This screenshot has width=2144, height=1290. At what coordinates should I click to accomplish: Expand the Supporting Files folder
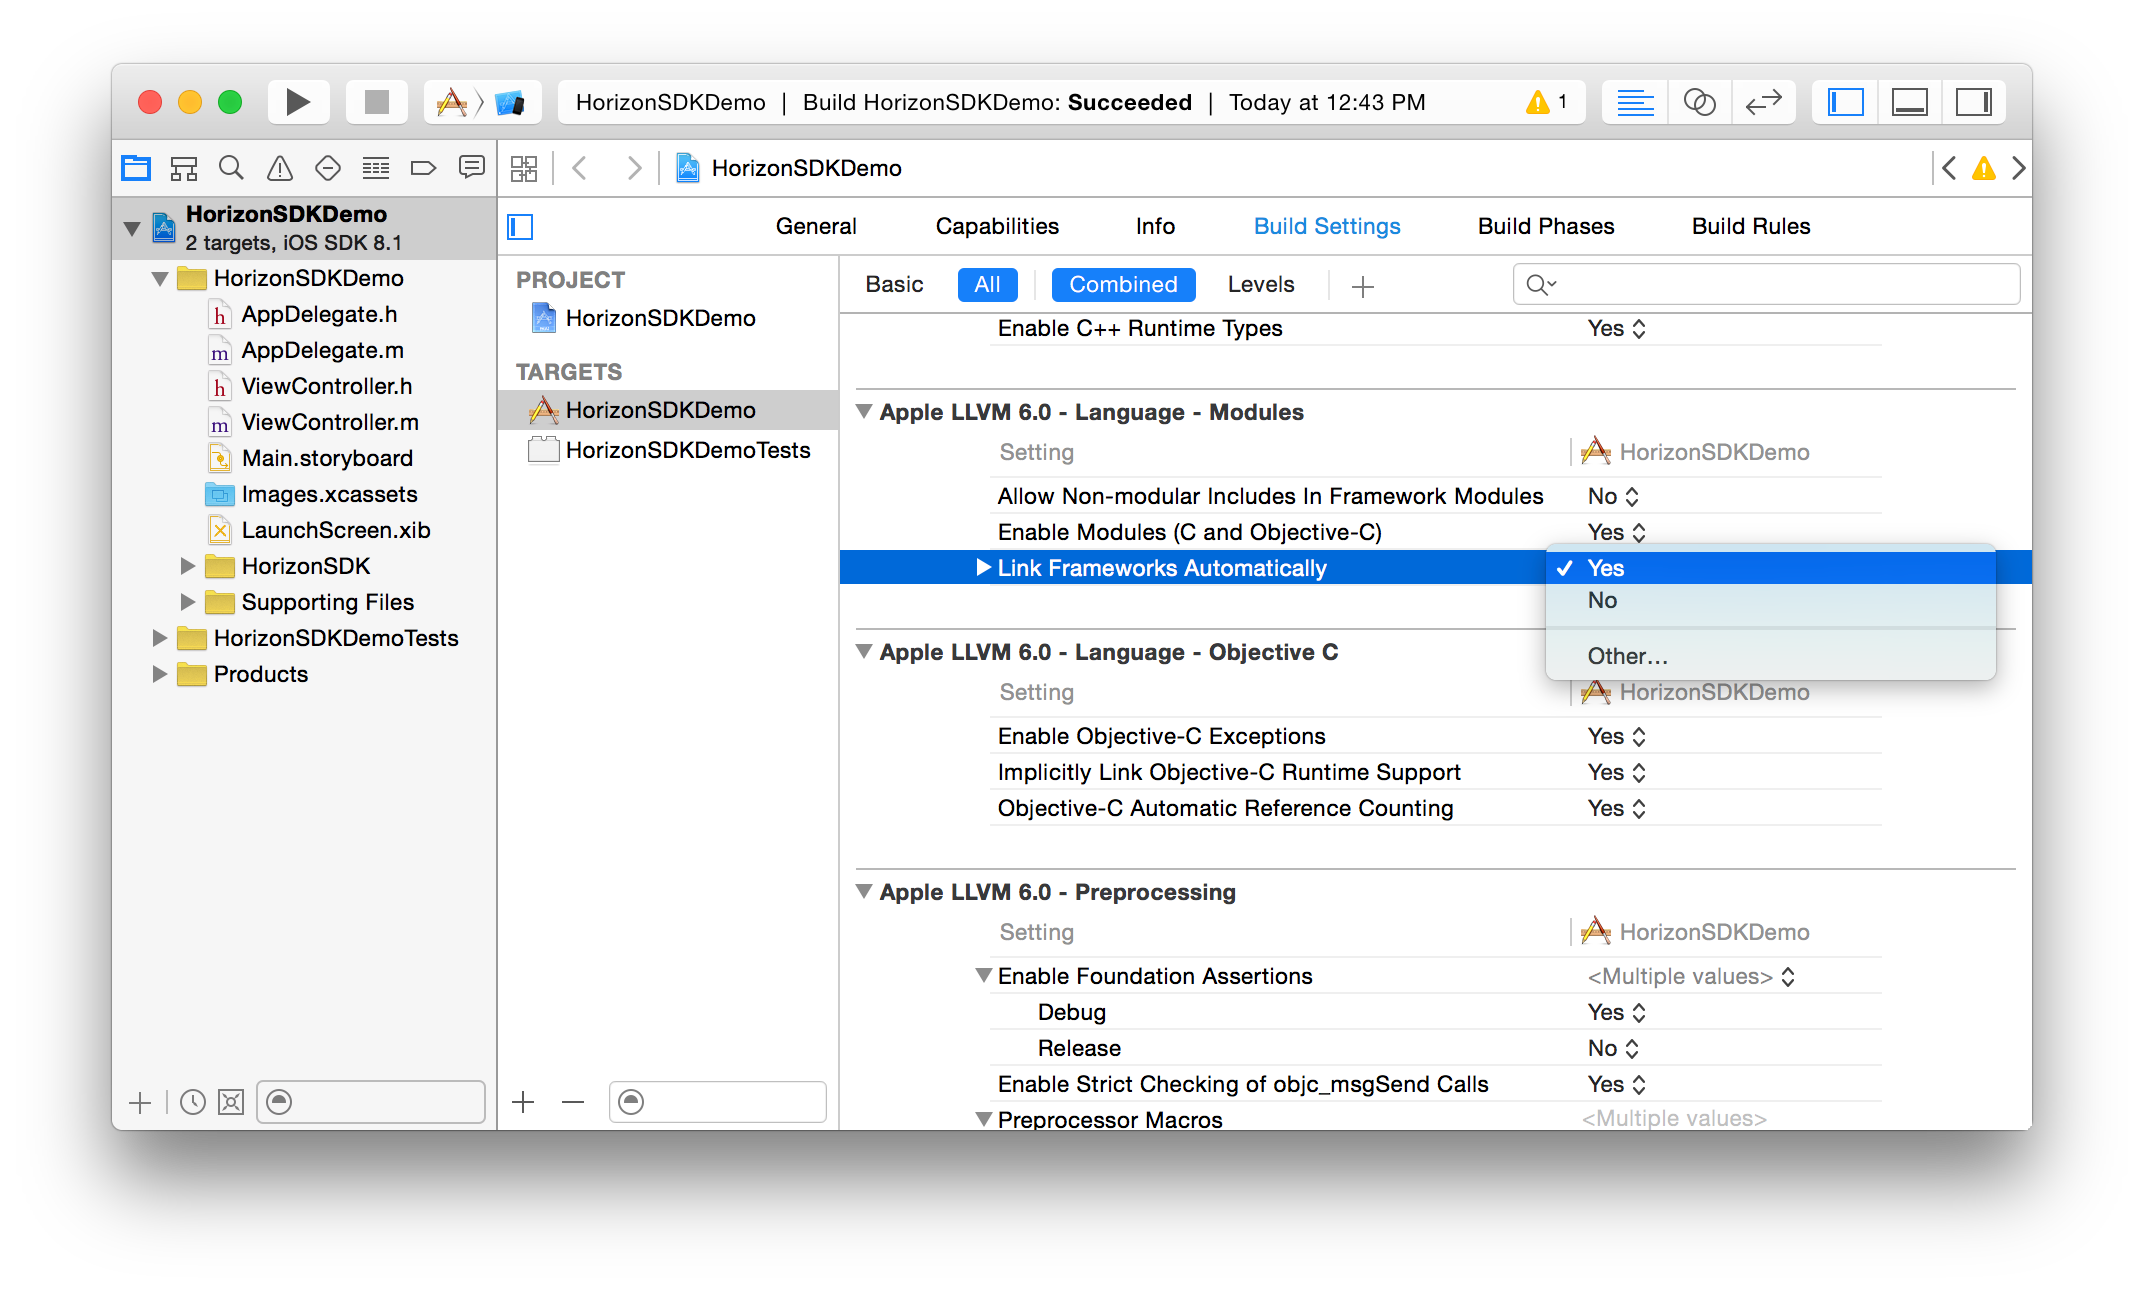187,602
